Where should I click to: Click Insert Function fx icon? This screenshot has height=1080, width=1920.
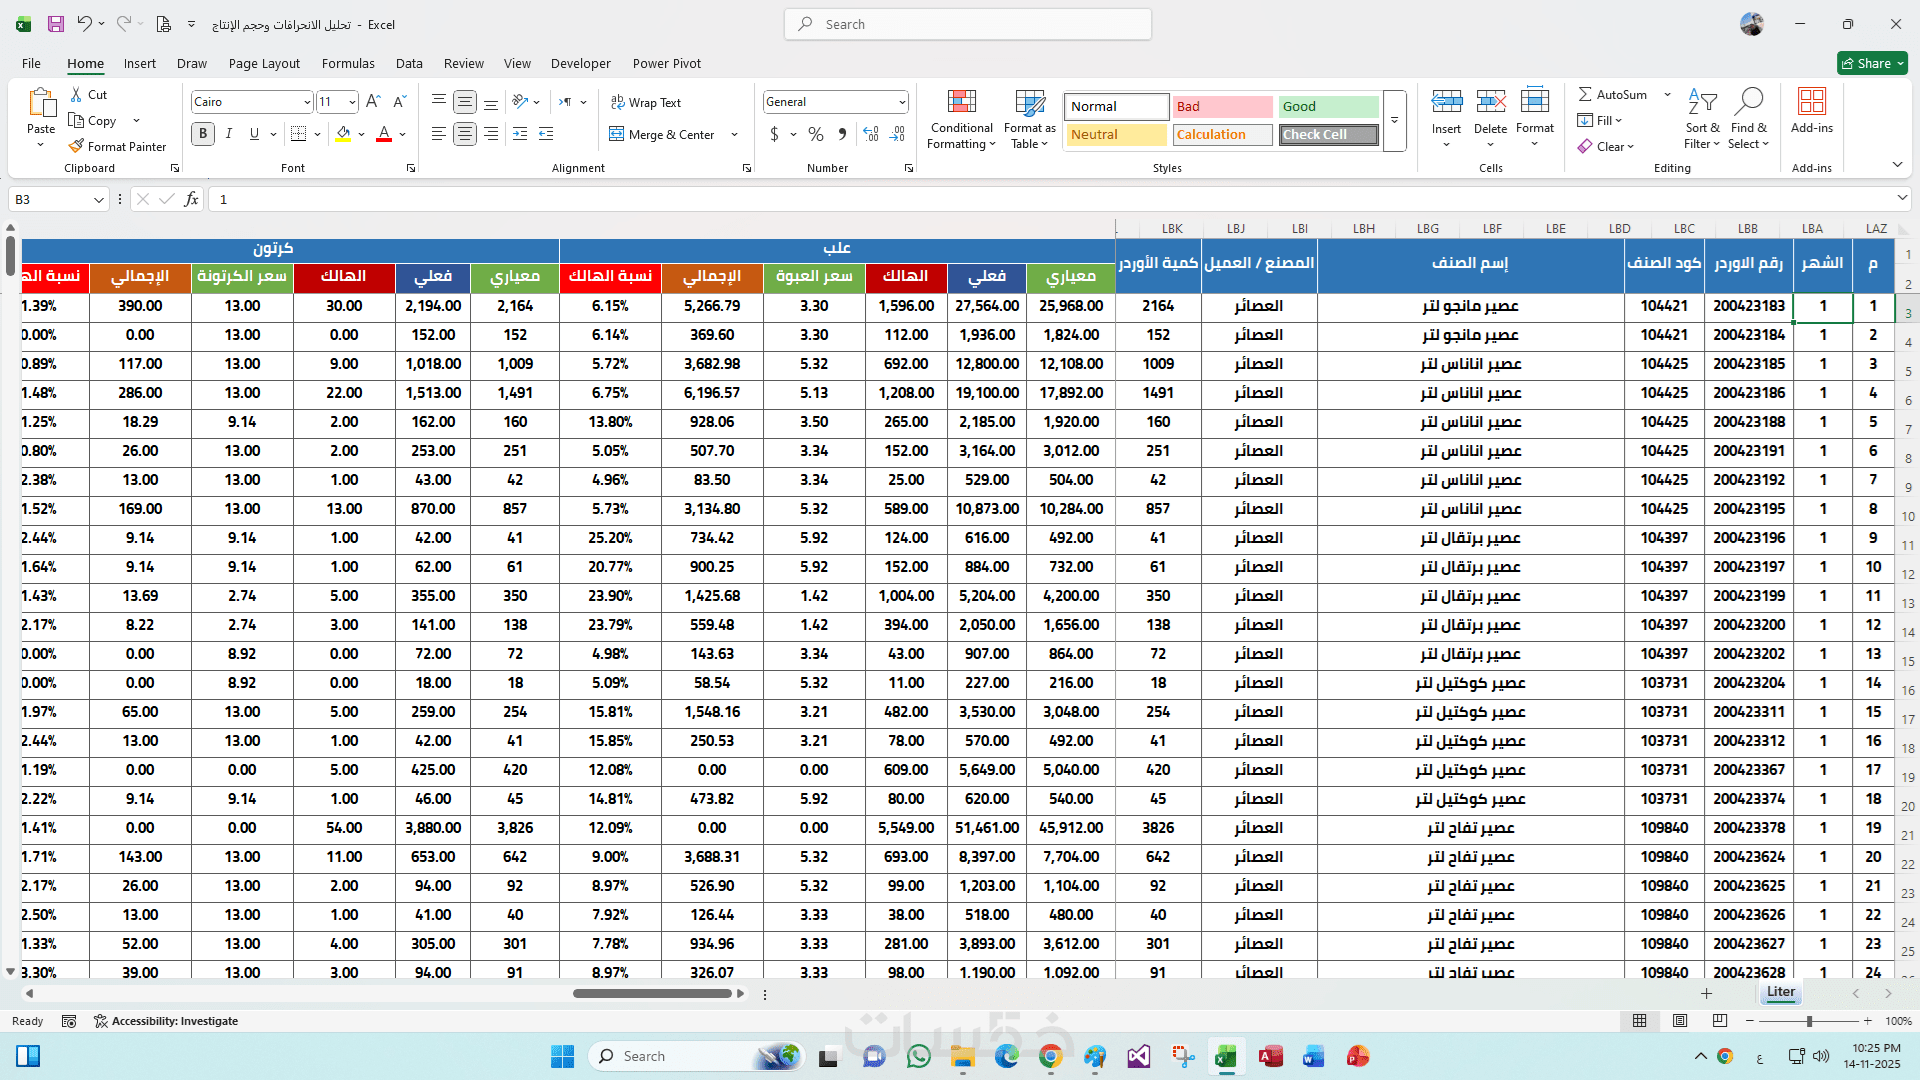(191, 199)
